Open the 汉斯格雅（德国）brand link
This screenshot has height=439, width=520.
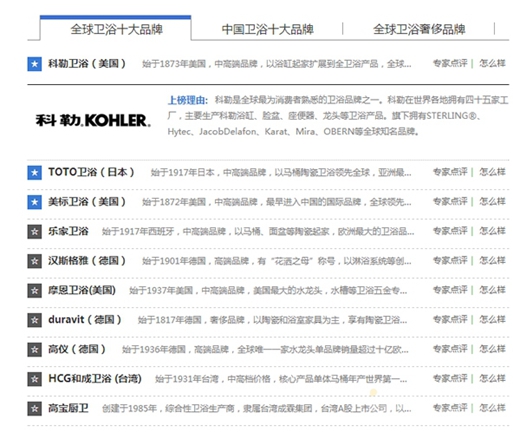click(87, 260)
